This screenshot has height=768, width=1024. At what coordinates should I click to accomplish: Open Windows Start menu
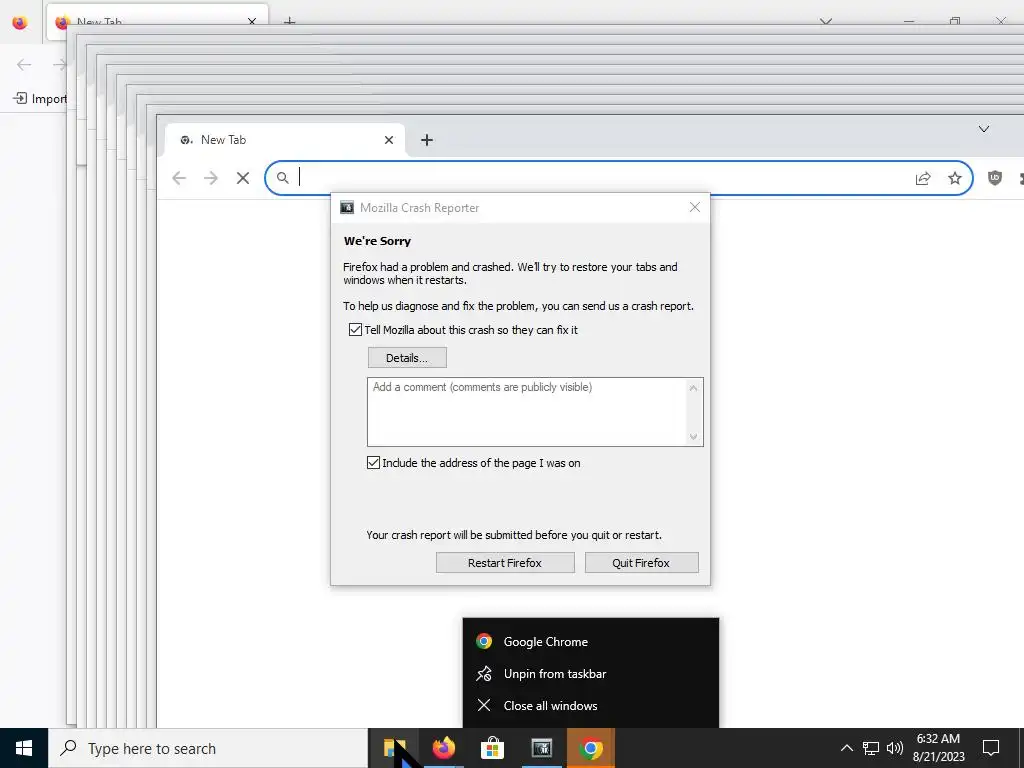click(24, 748)
